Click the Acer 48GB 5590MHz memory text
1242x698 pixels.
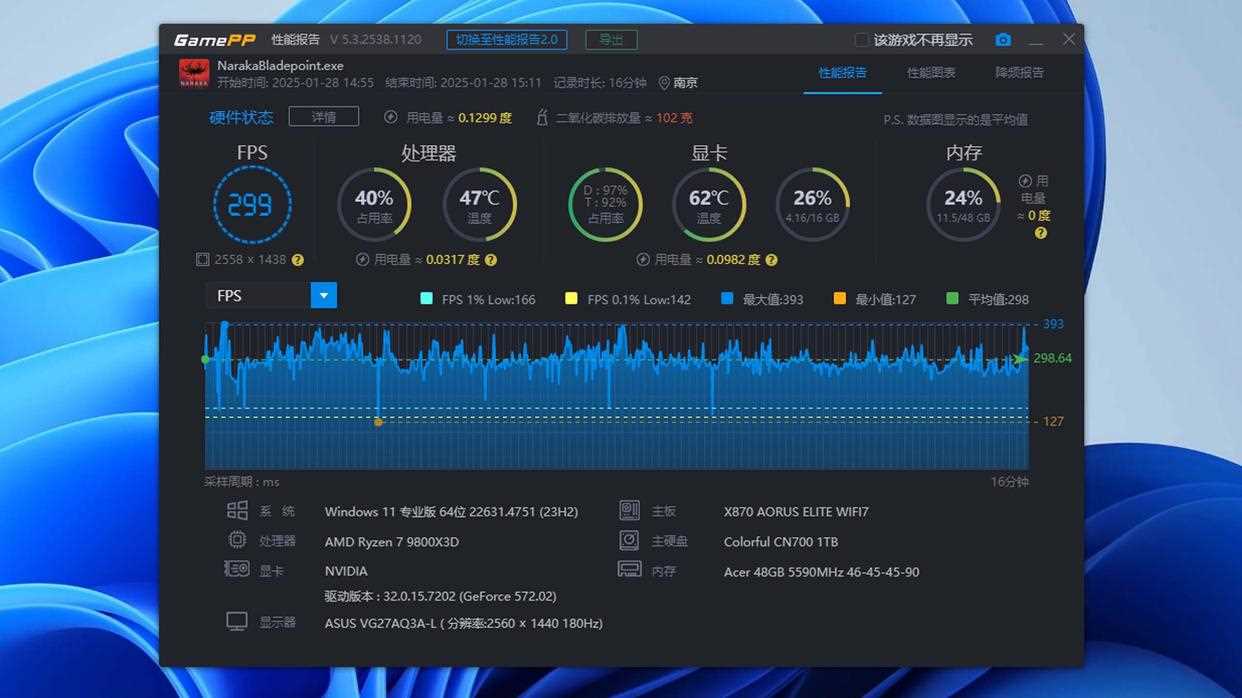[821, 572]
